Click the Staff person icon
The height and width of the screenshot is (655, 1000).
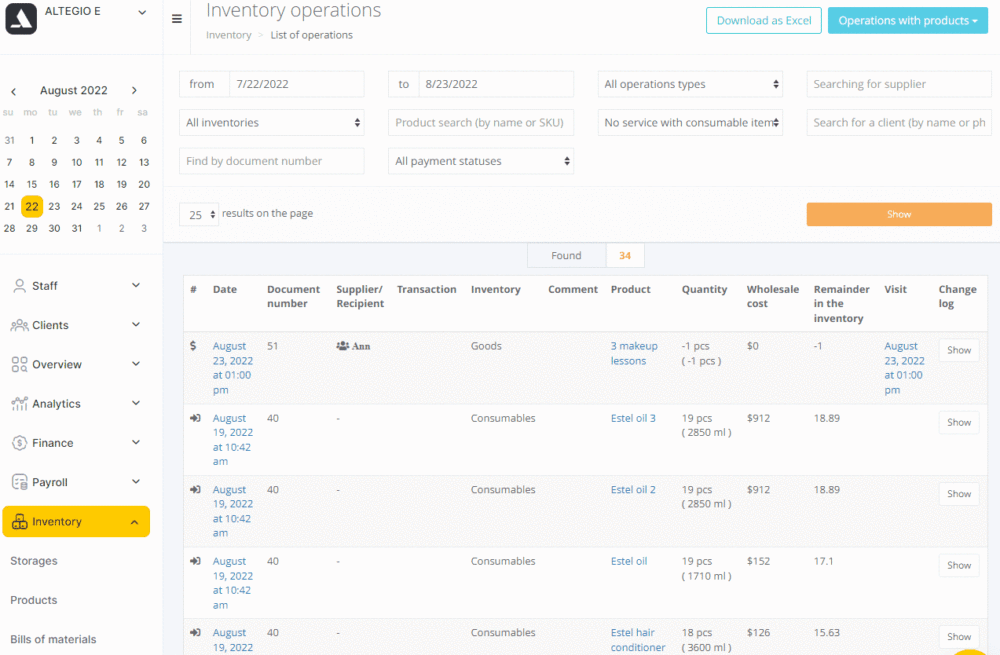pyautogui.click(x=19, y=286)
